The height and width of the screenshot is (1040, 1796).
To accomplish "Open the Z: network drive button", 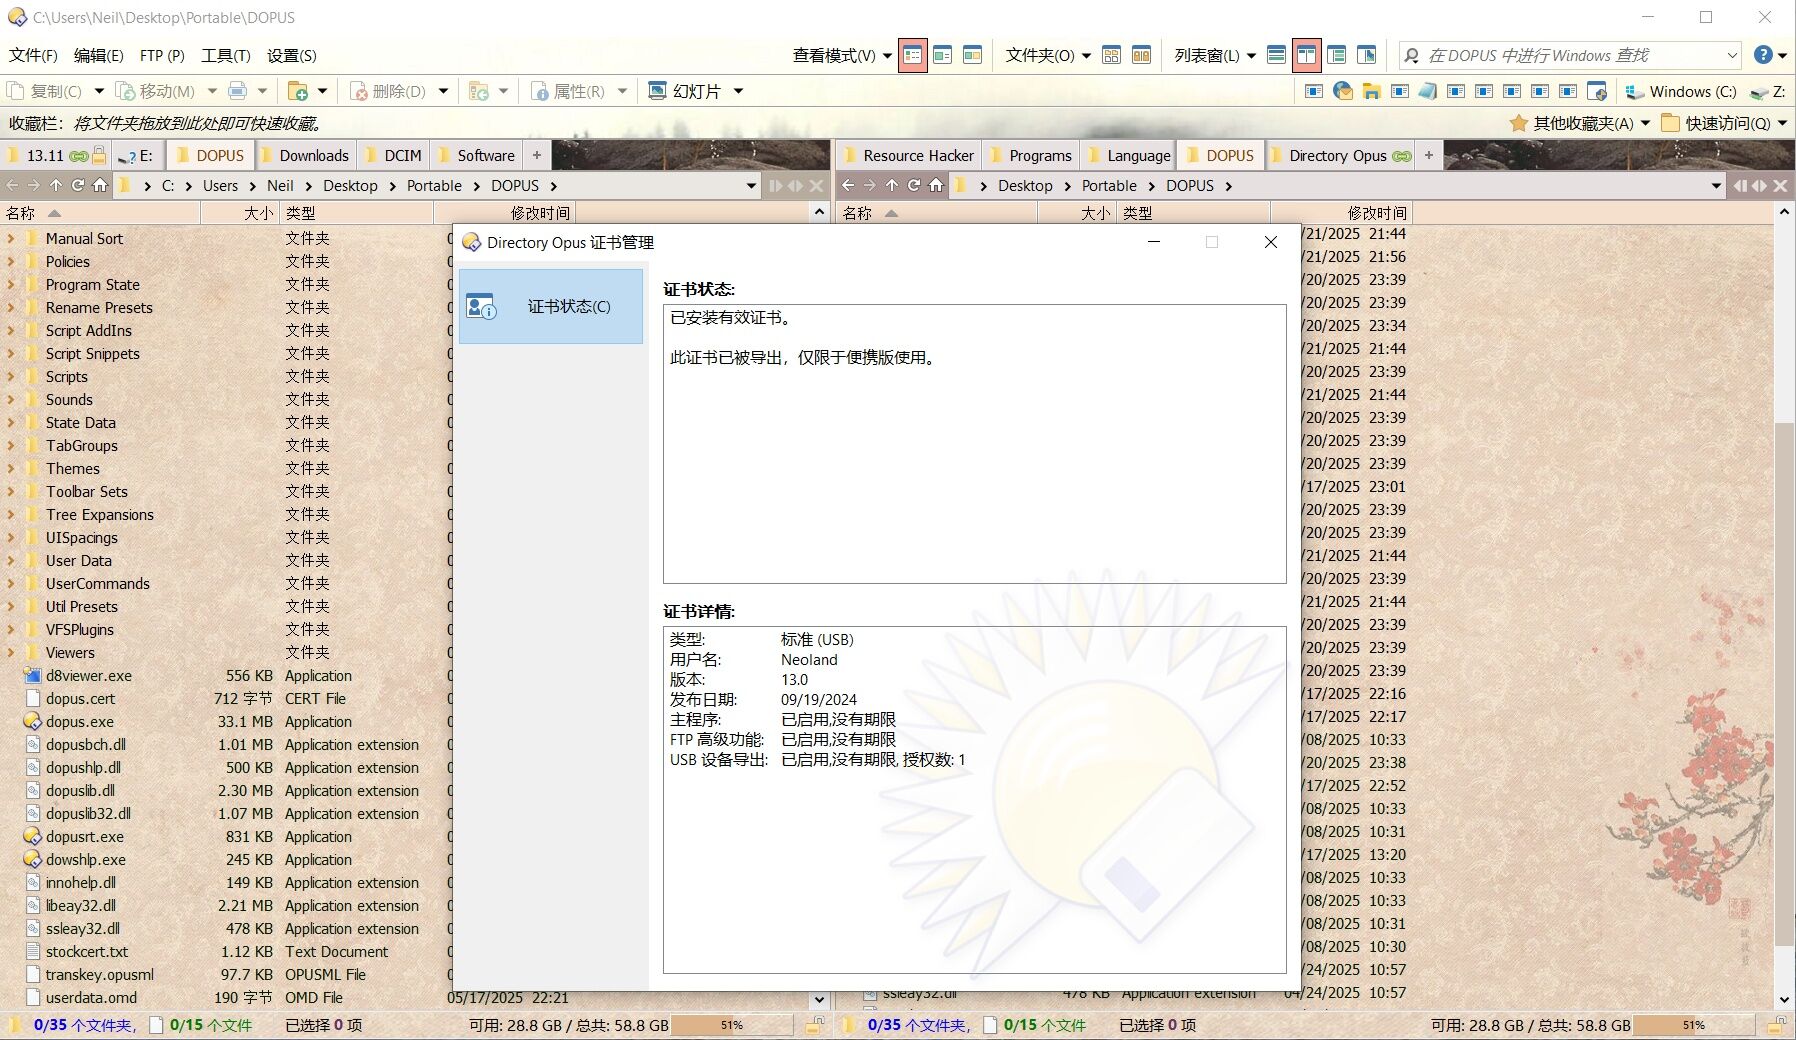I will [x=1768, y=91].
